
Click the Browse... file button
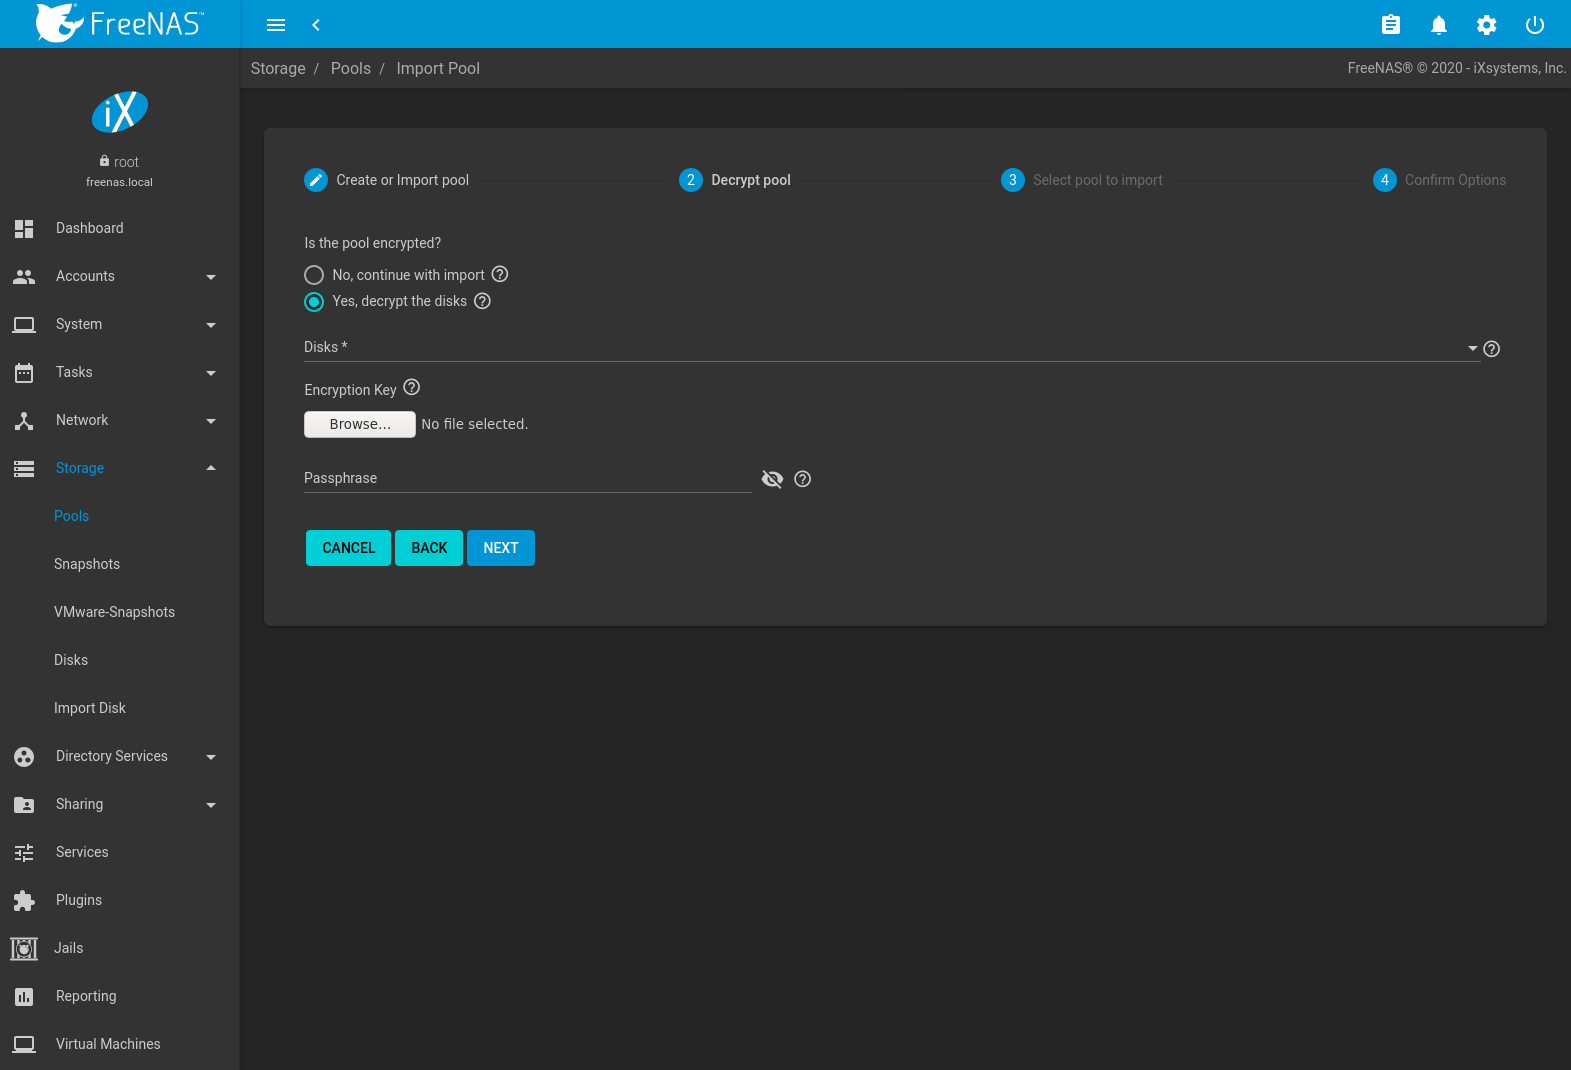coord(359,424)
